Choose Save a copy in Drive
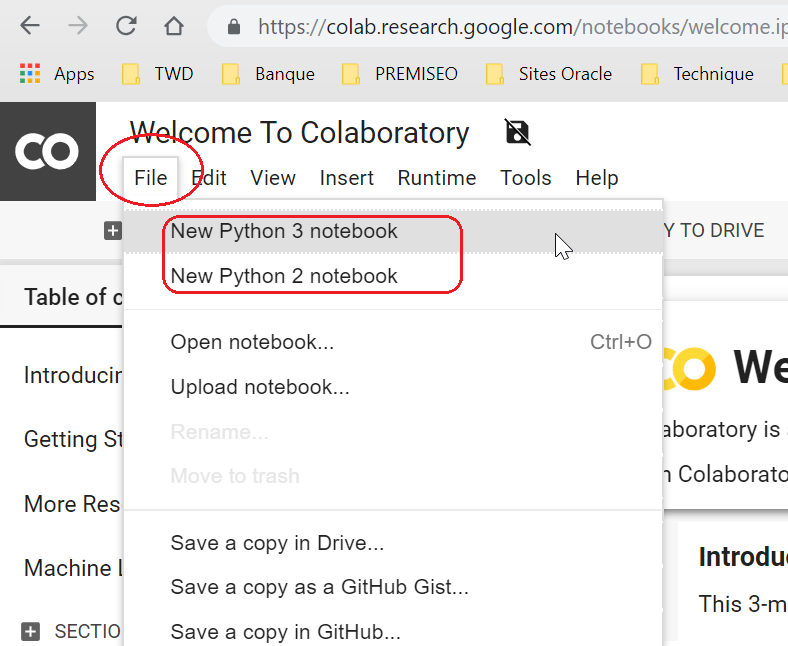 (277, 543)
